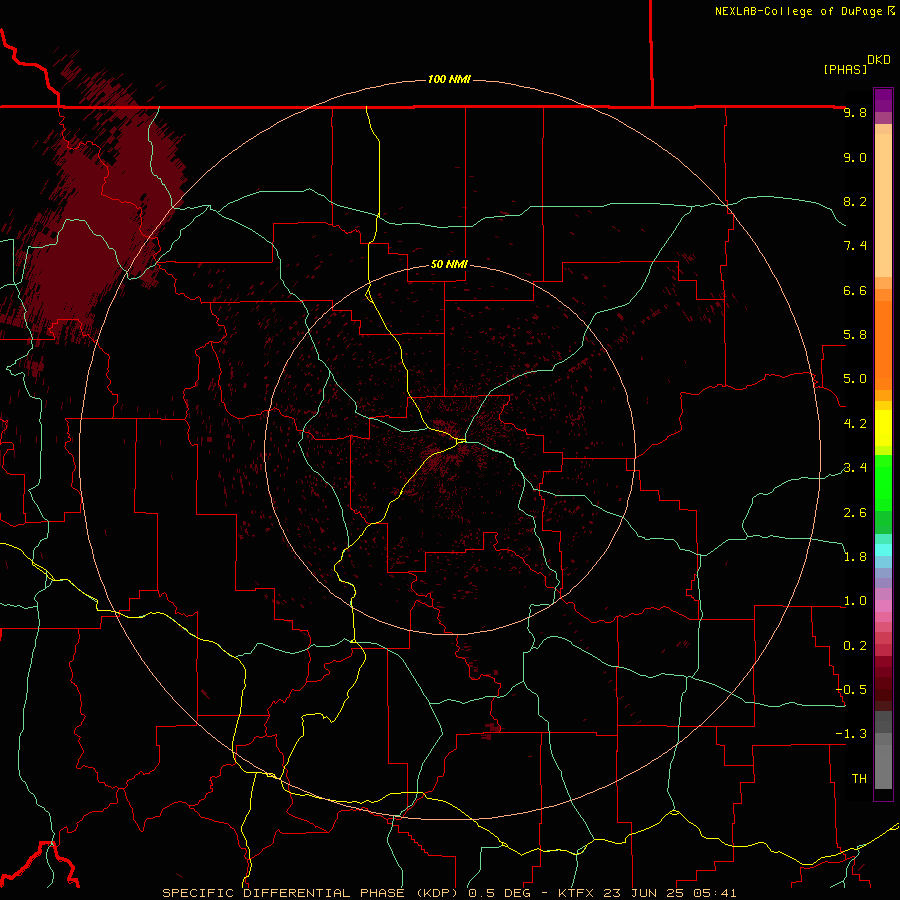Click the 2.6 value on the legend
The width and height of the screenshot is (900, 900).
point(855,513)
